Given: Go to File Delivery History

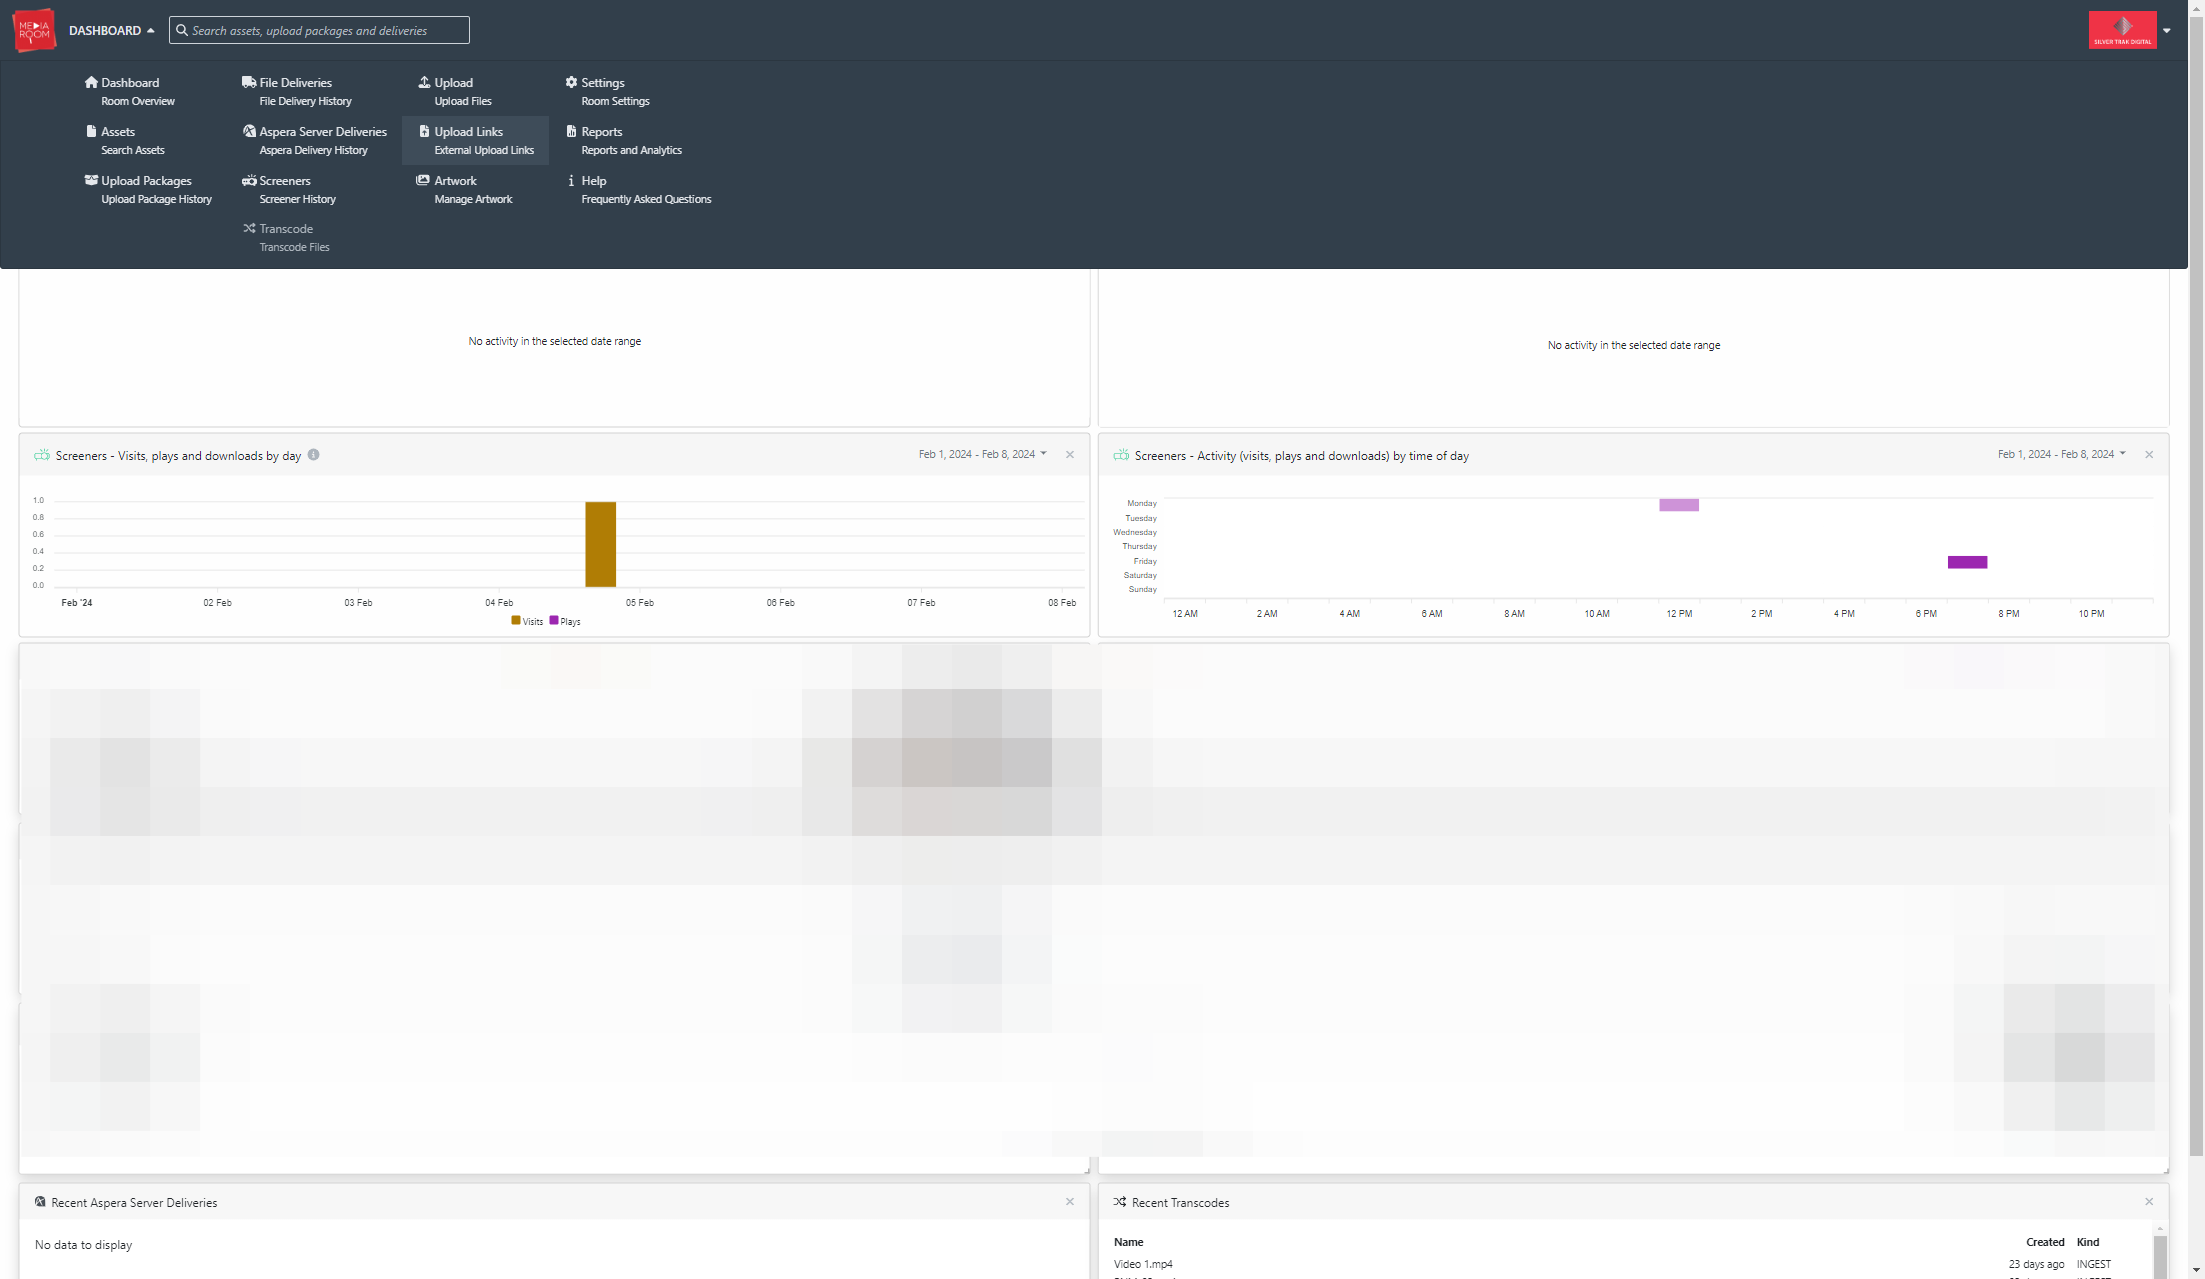Looking at the screenshot, I should coord(305,101).
